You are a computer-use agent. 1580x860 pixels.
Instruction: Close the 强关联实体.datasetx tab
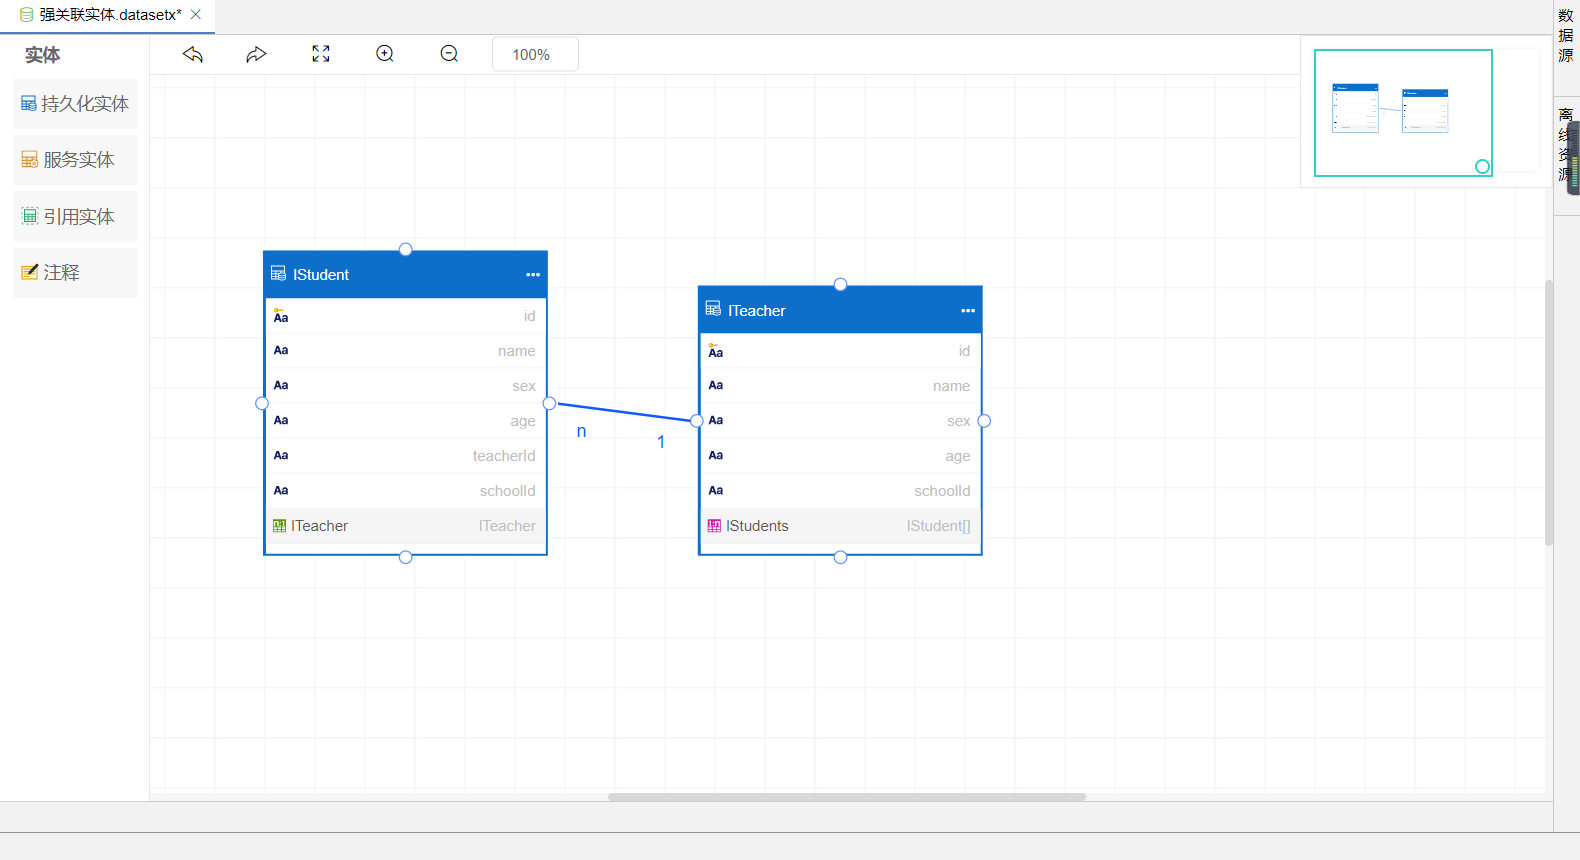[x=196, y=15]
